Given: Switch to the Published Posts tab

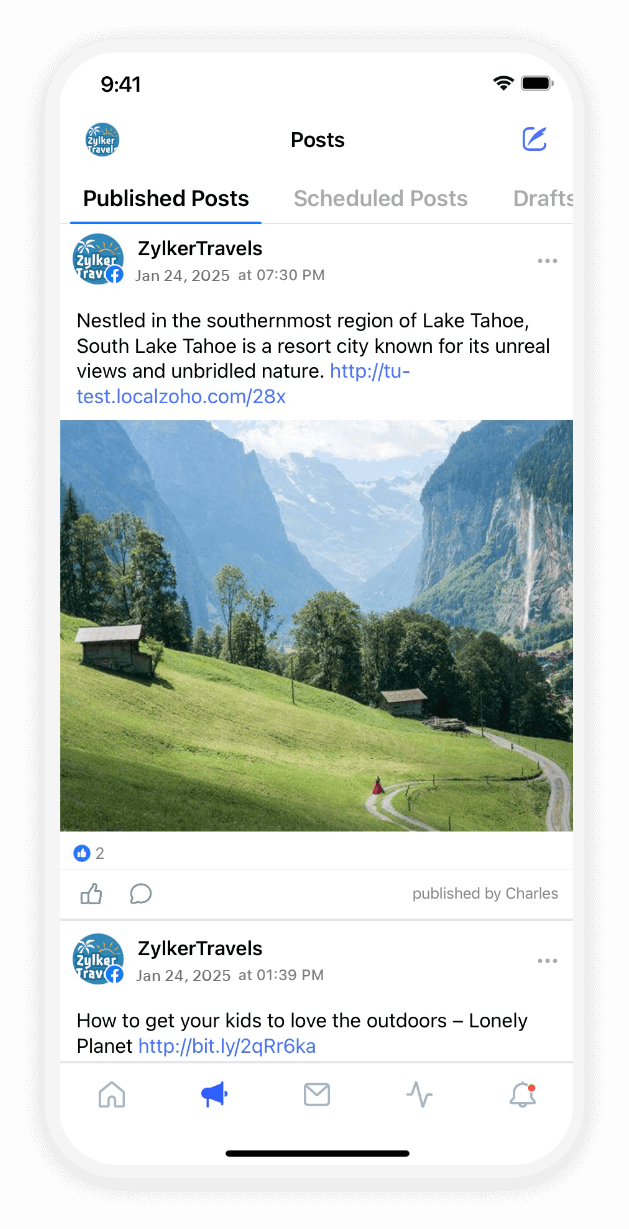Looking at the screenshot, I should 166,198.
